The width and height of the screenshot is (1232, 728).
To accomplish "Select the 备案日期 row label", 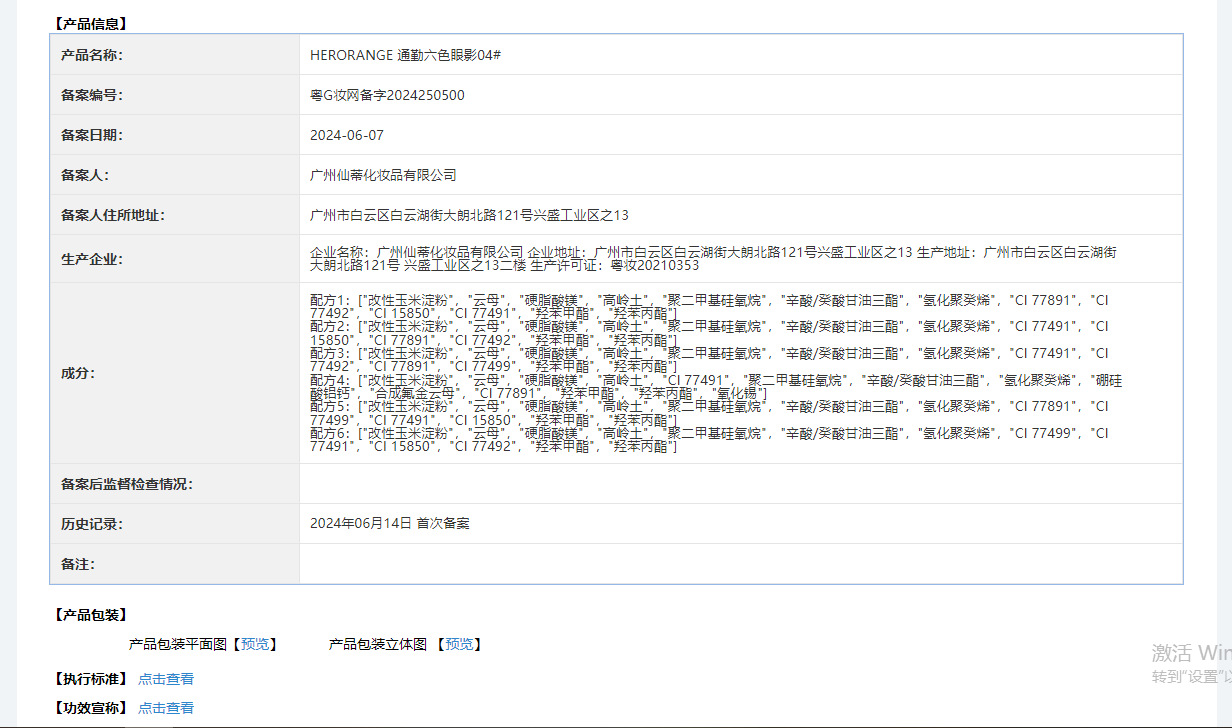I will point(92,135).
